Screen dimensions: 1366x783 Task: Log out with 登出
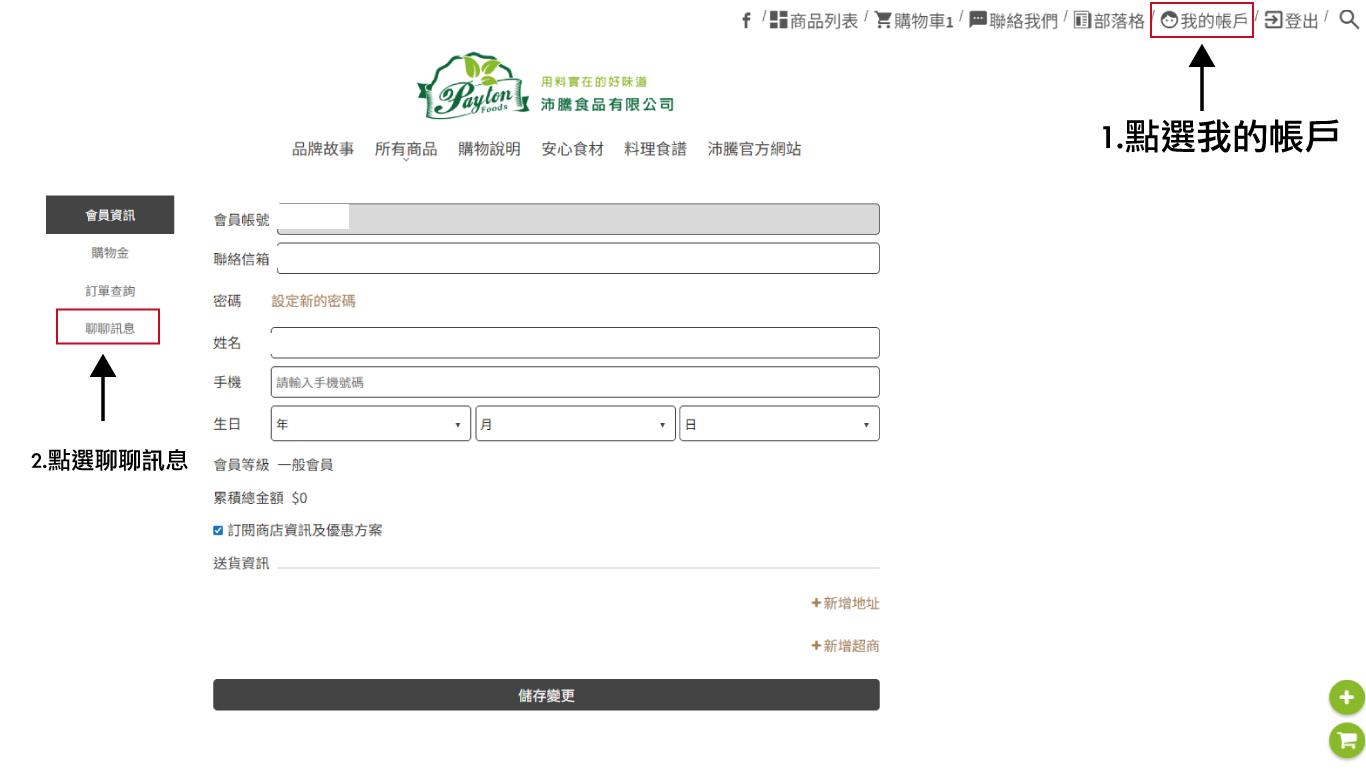click(x=1291, y=20)
